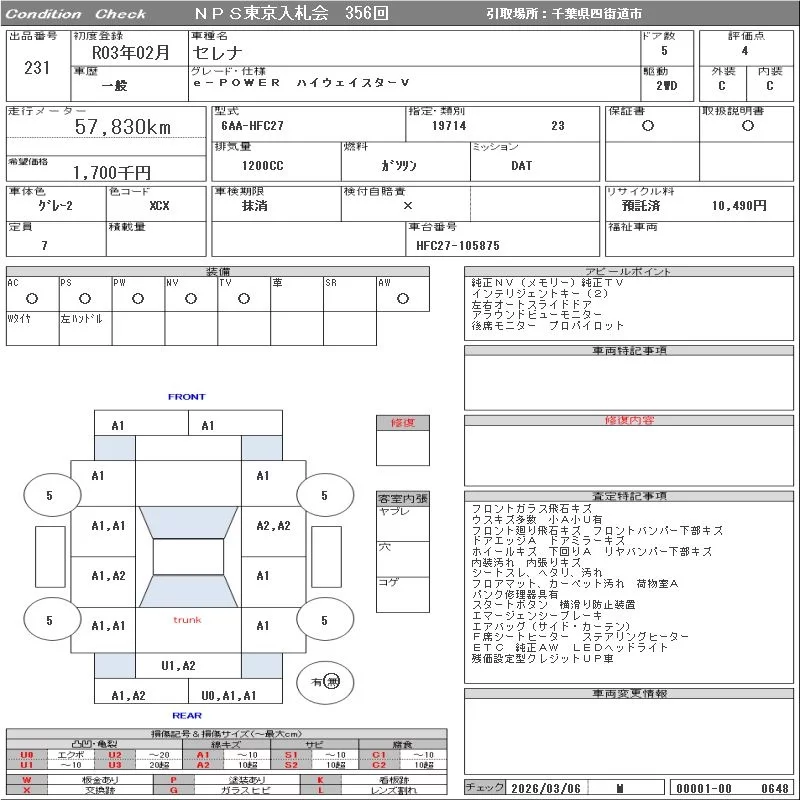
Task: Select inspection note フロントガラス飛石キズ
Action: pos(532,509)
